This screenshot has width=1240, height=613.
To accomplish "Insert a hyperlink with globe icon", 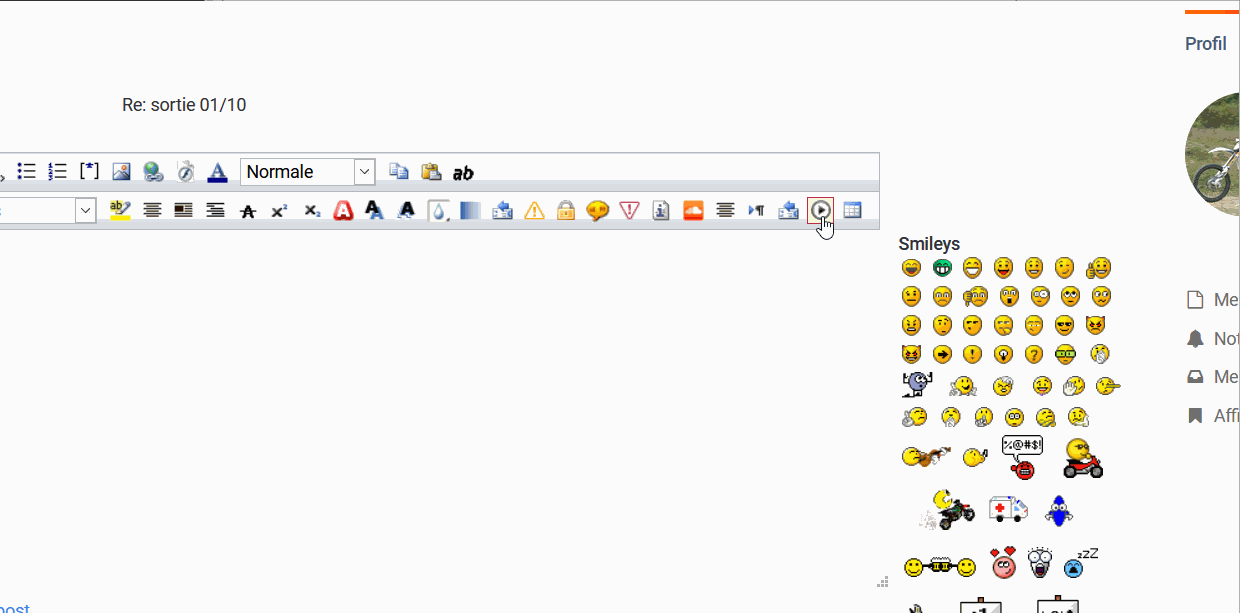I will tap(153, 171).
